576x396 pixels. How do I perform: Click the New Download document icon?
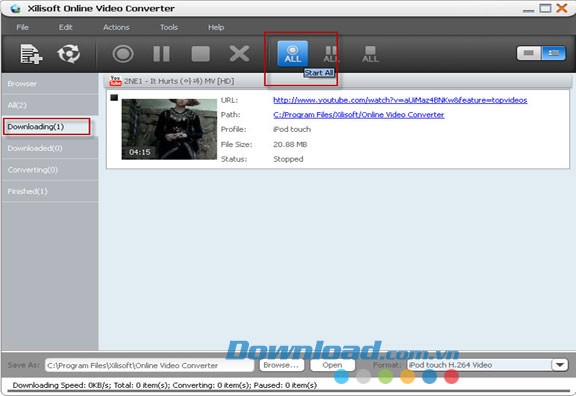[x=31, y=54]
